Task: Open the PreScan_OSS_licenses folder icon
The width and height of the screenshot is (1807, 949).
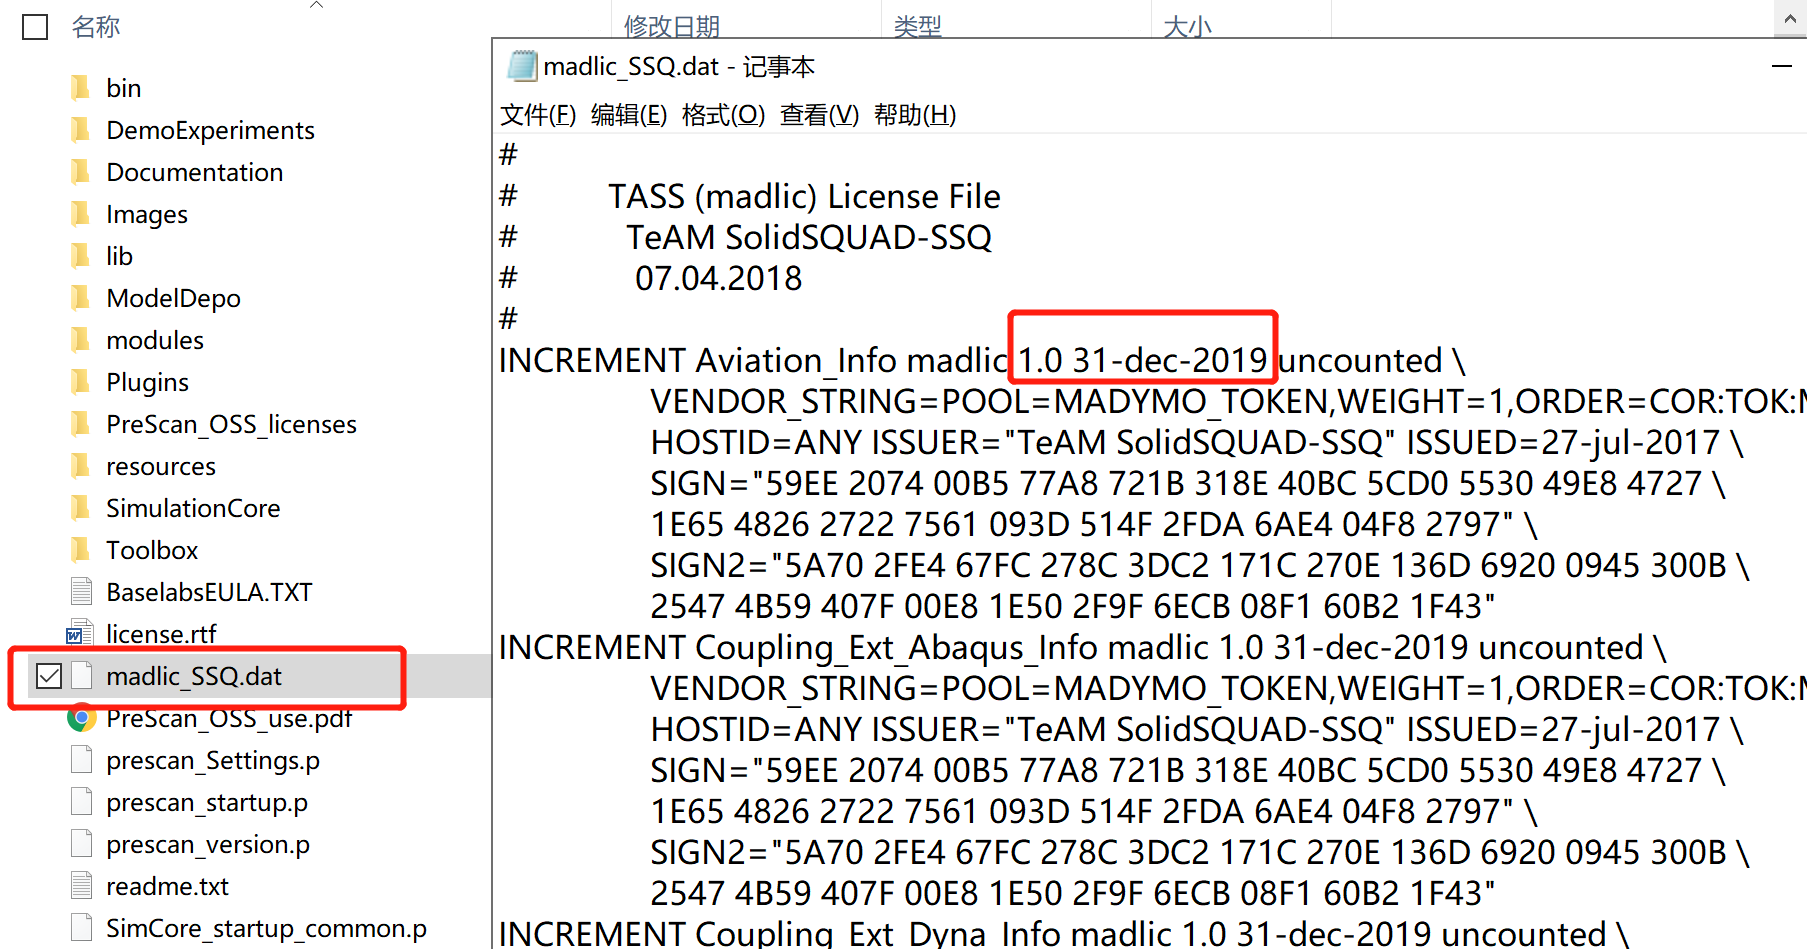Action: 81,424
